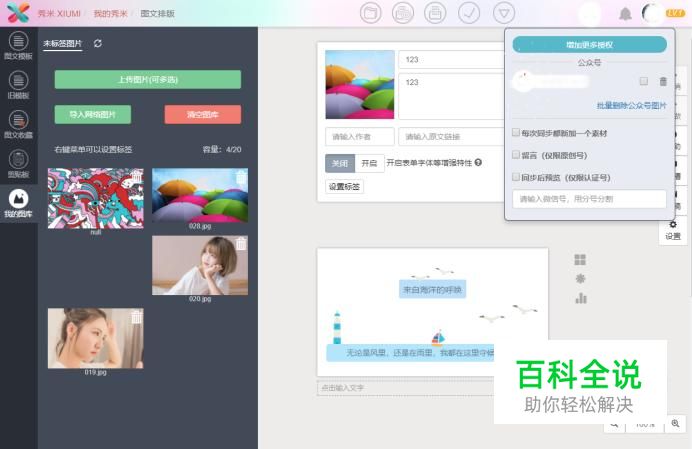Click the checkmark circle icon in top toolbar
692x449 pixels.
coord(469,13)
